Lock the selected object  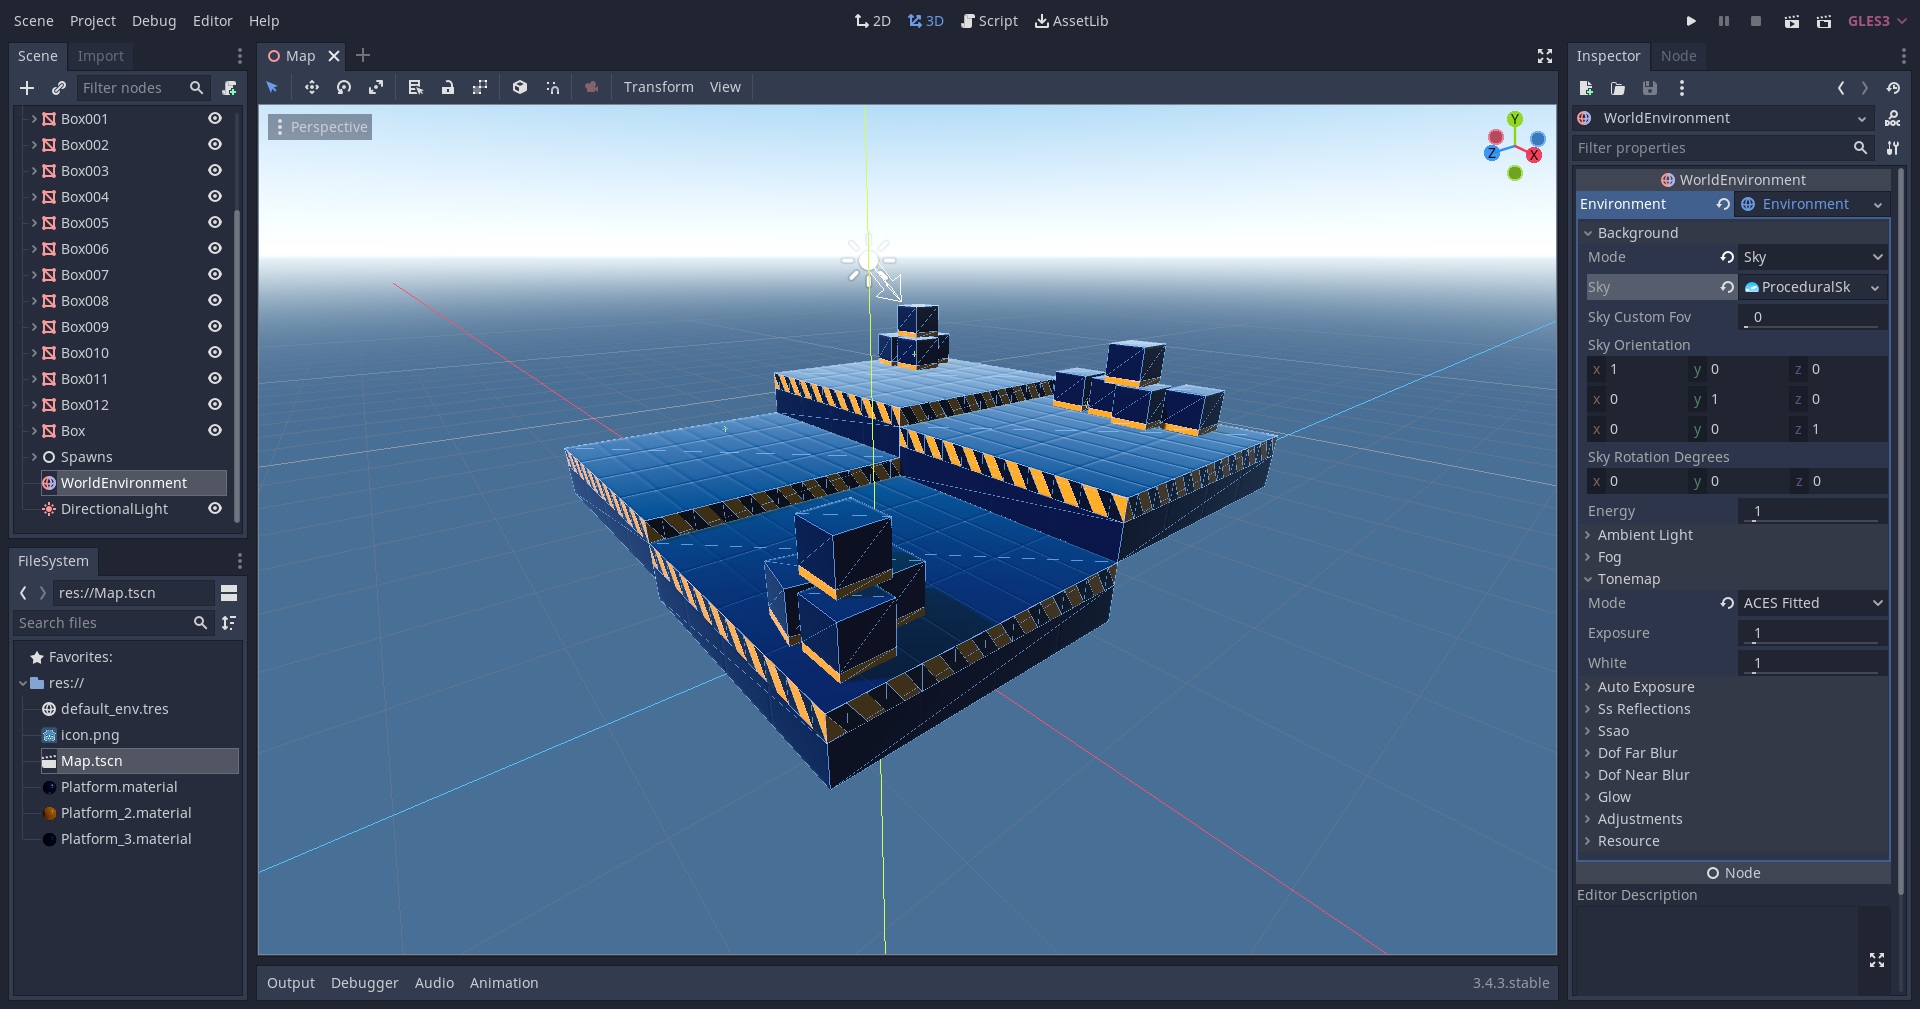(x=448, y=87)
